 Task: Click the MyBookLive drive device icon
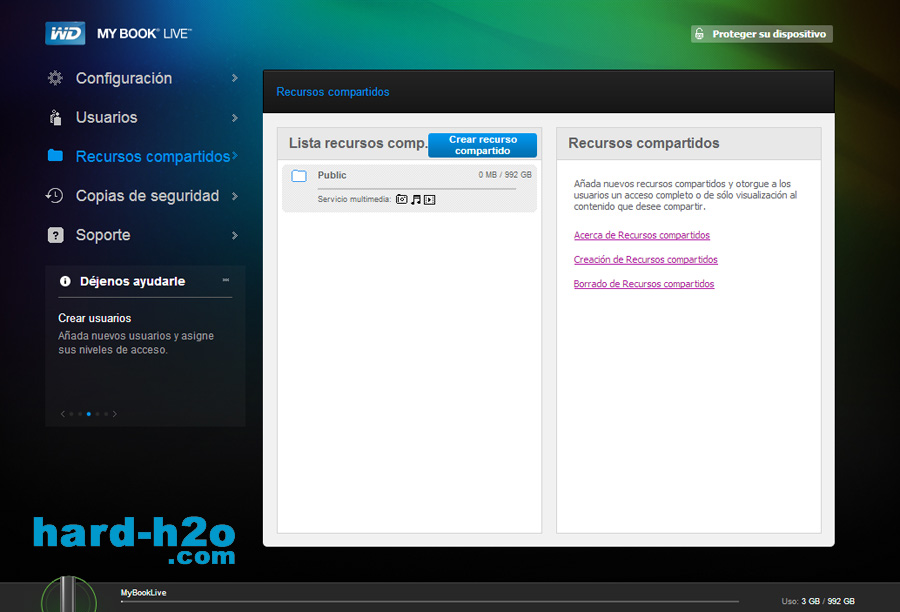pyautogui.click(x=68, y=595)
